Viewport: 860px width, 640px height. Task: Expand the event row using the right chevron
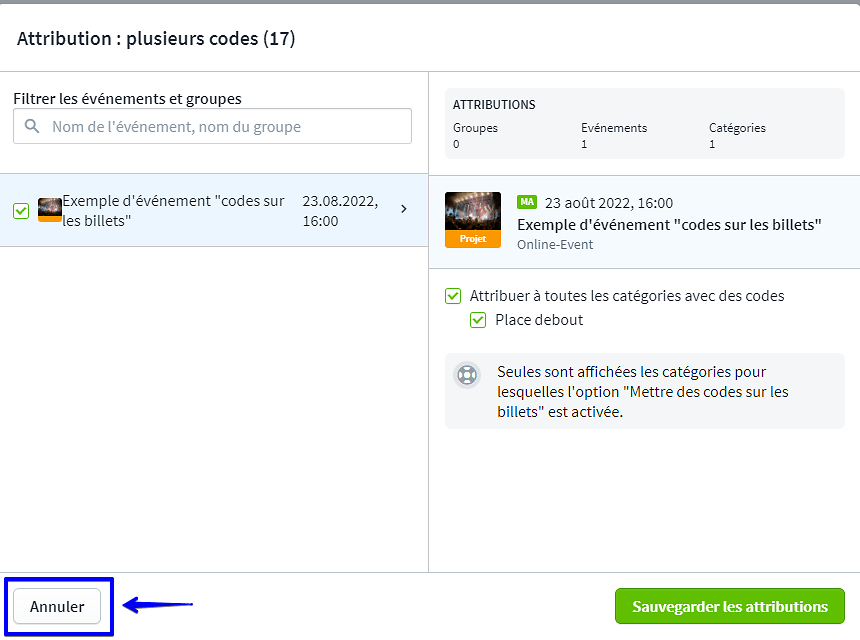pos(404,209)
